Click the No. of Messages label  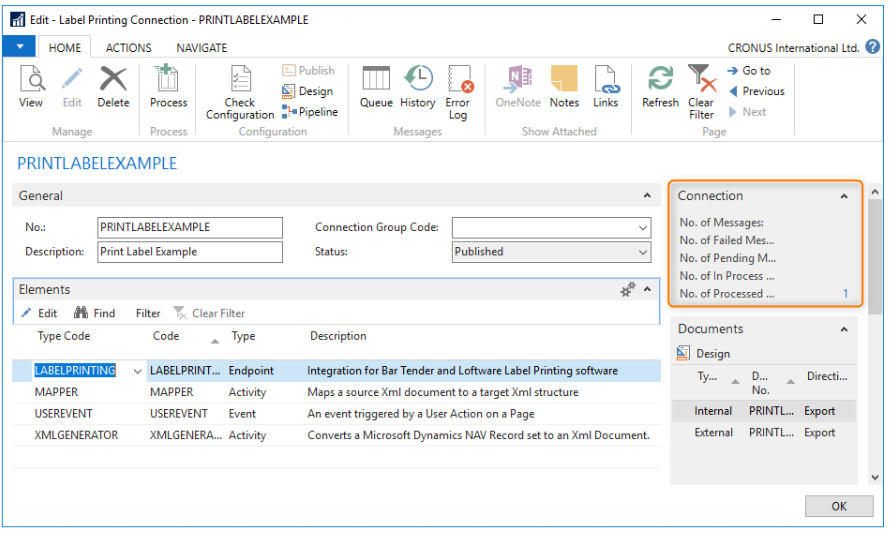721,223
